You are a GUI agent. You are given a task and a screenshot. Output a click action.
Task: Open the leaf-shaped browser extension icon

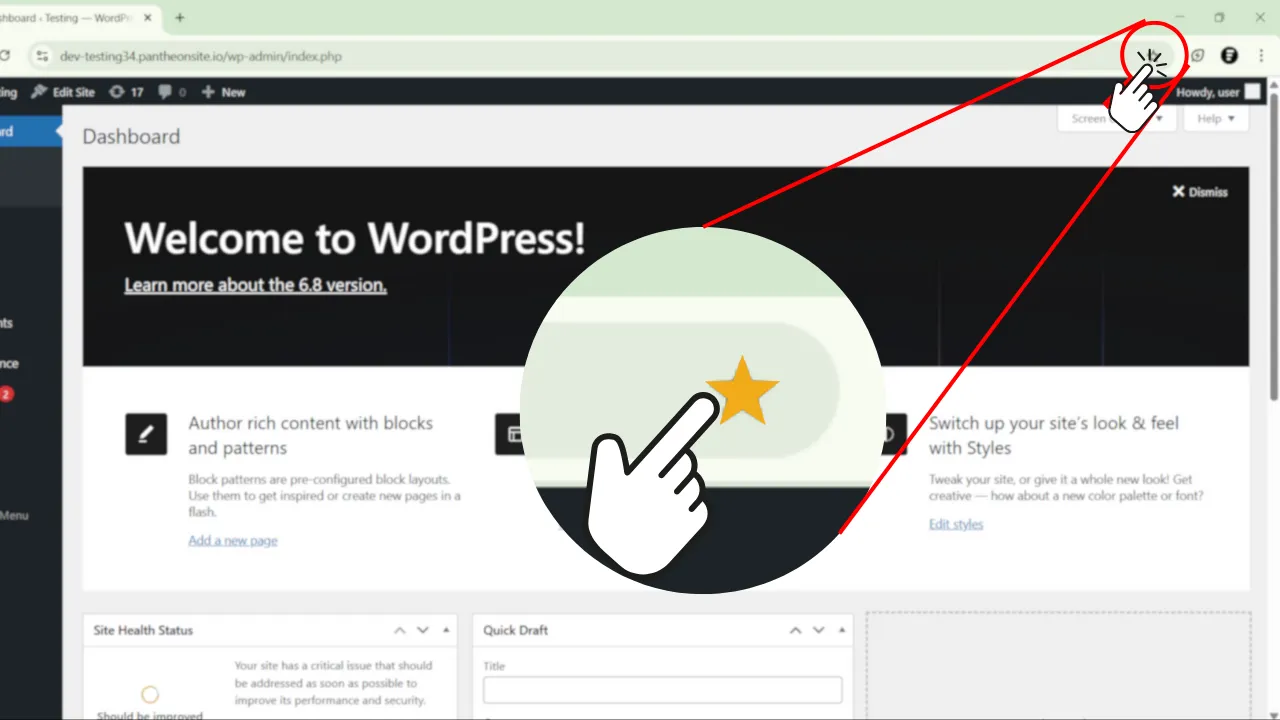pos(1197,56)
